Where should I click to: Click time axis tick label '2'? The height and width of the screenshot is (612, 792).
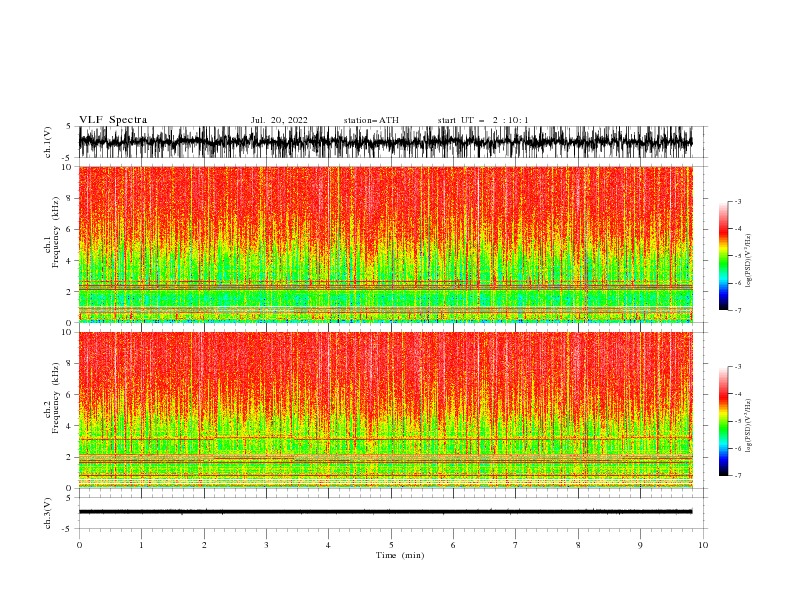click(x=204, y=545)
